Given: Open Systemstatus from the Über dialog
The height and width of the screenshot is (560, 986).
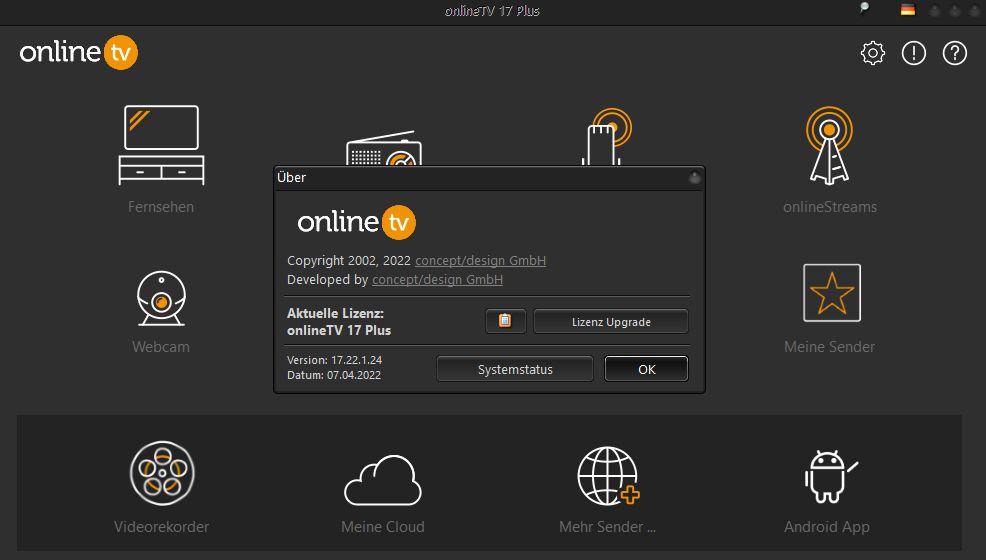Looking at the screenshot, I should coord(515,369).
